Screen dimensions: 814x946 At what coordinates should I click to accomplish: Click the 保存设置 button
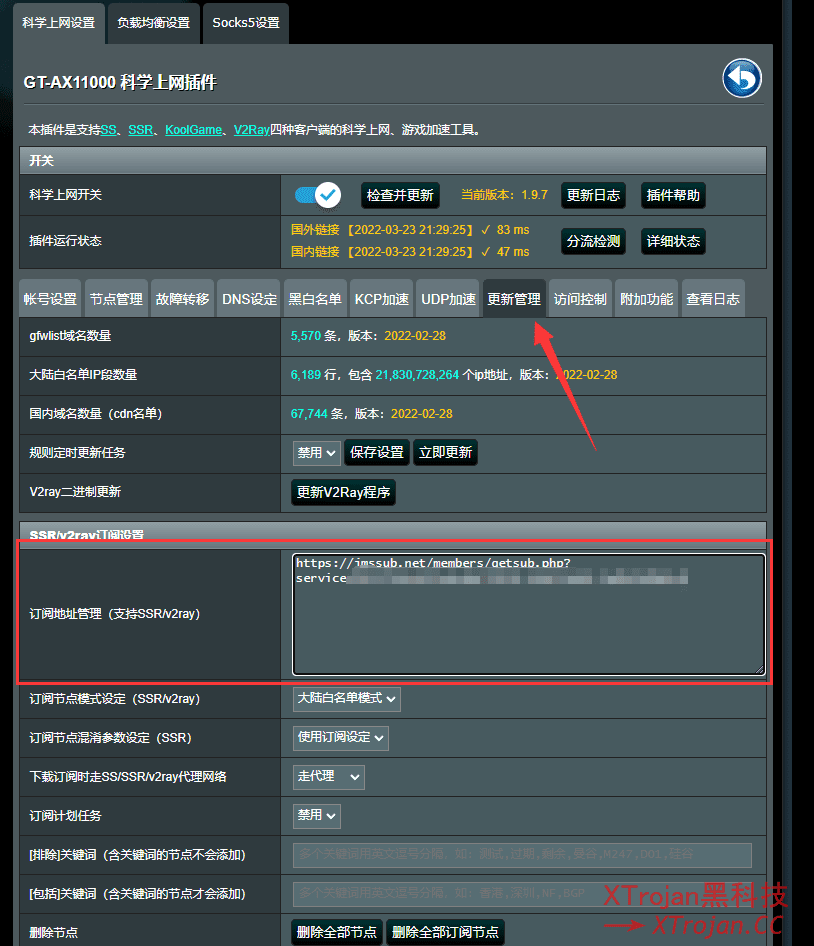[x=377, y=452]
